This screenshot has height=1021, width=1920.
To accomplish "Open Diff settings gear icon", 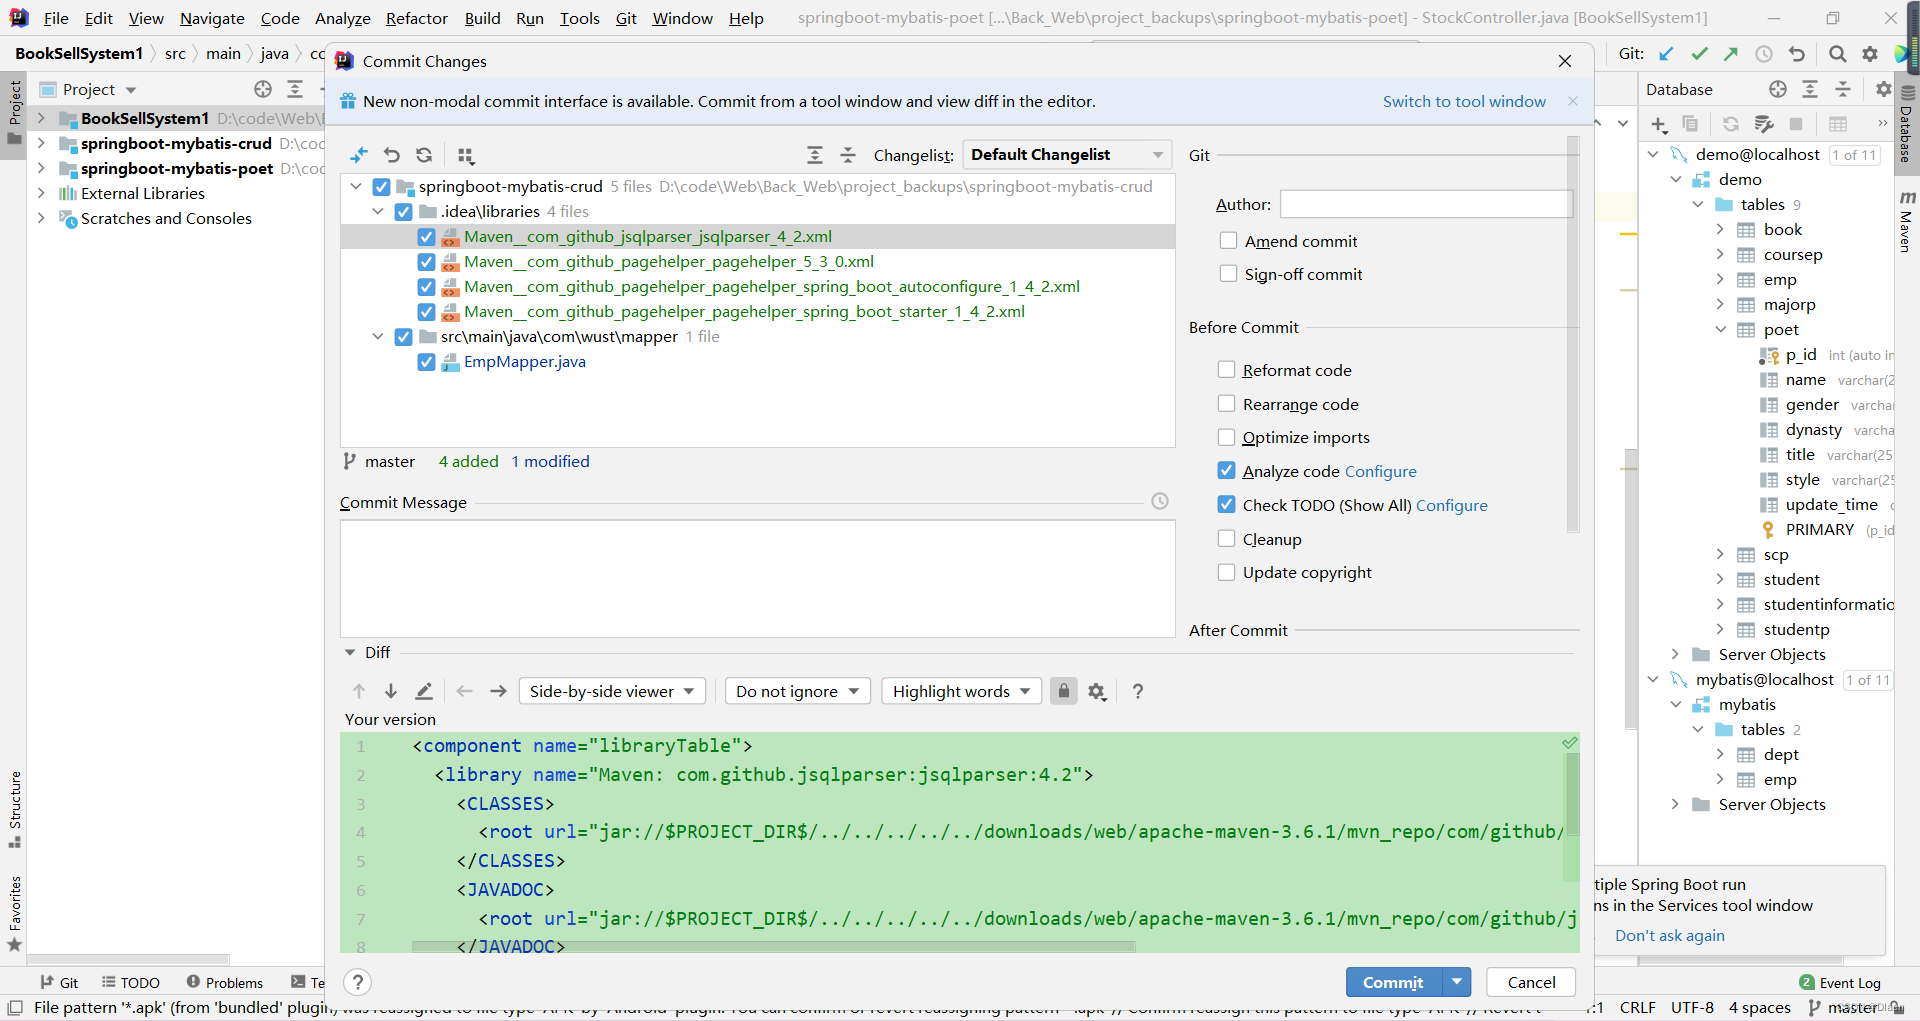I will [1097, 691].
